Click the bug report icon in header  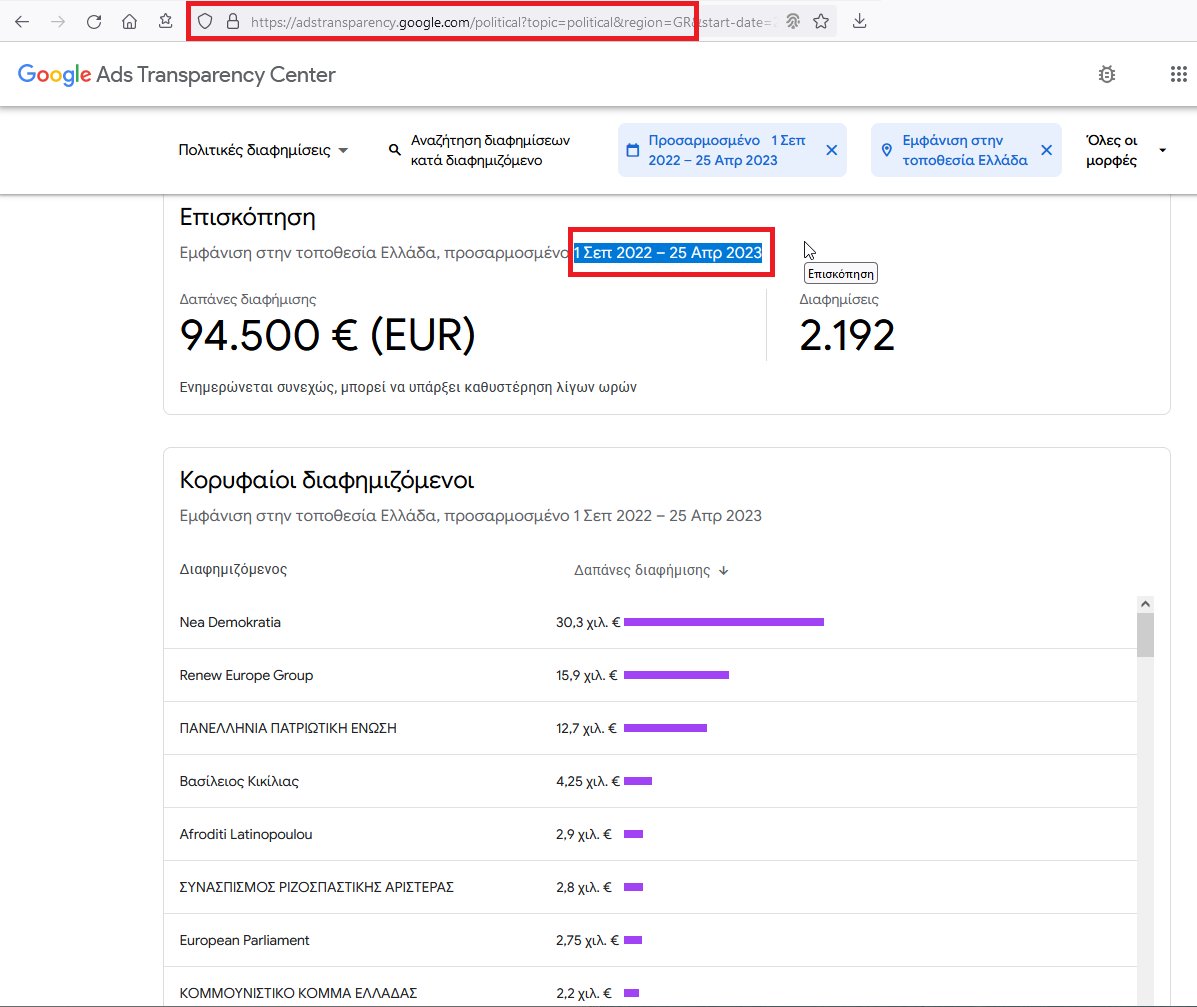[1107, 74]
